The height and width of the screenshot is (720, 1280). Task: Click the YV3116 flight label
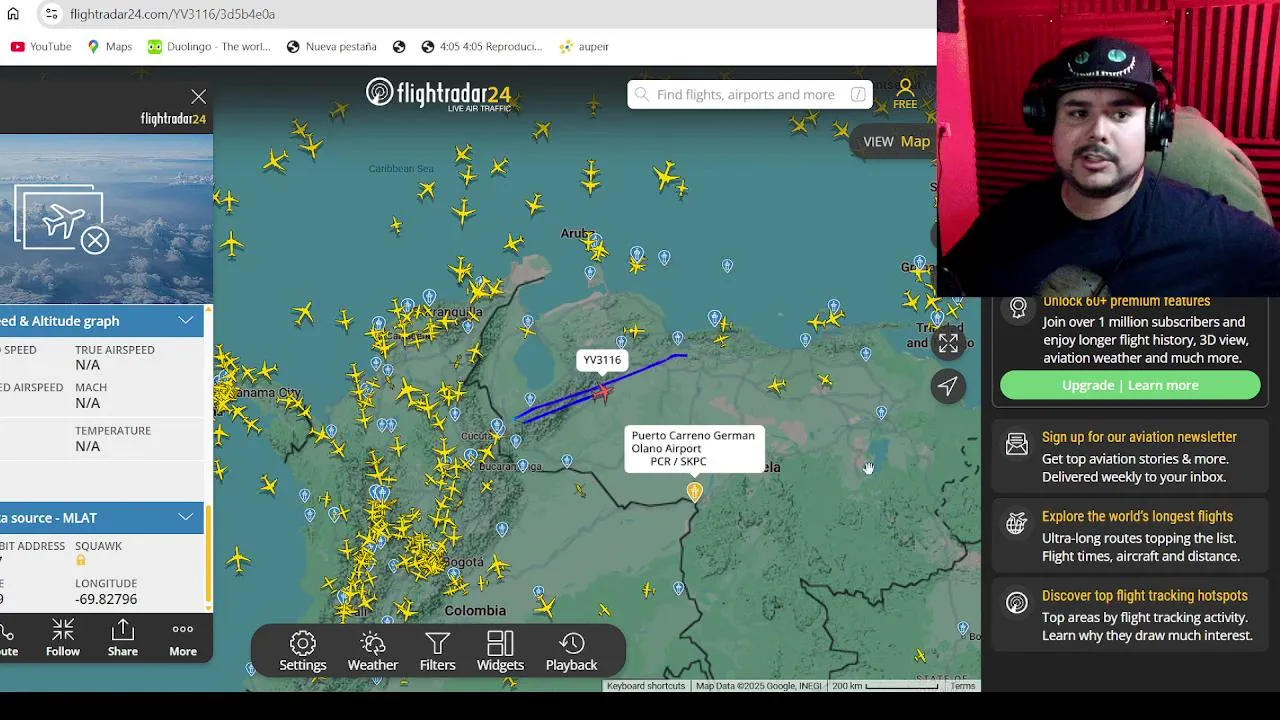pyautogui.click(x=602, y=360)
